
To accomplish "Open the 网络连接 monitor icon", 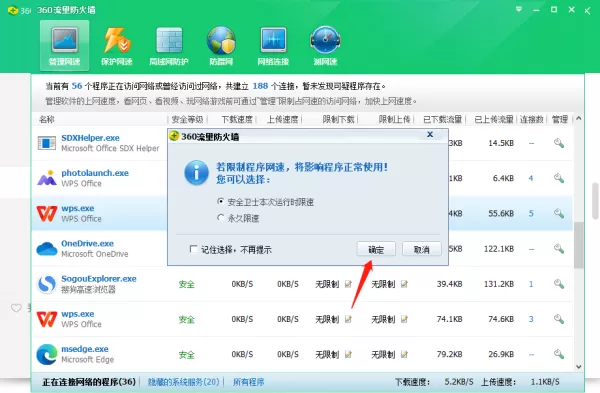I will tap(273, 46).
